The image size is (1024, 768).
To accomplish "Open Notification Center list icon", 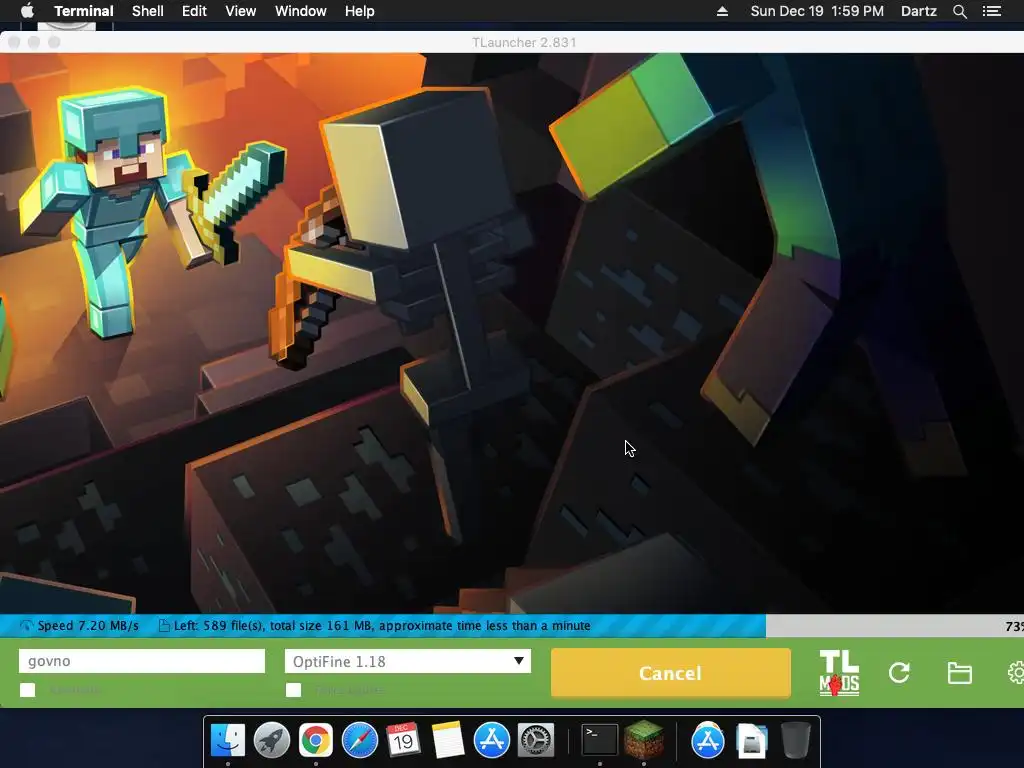I will click(x=992, y=11).
